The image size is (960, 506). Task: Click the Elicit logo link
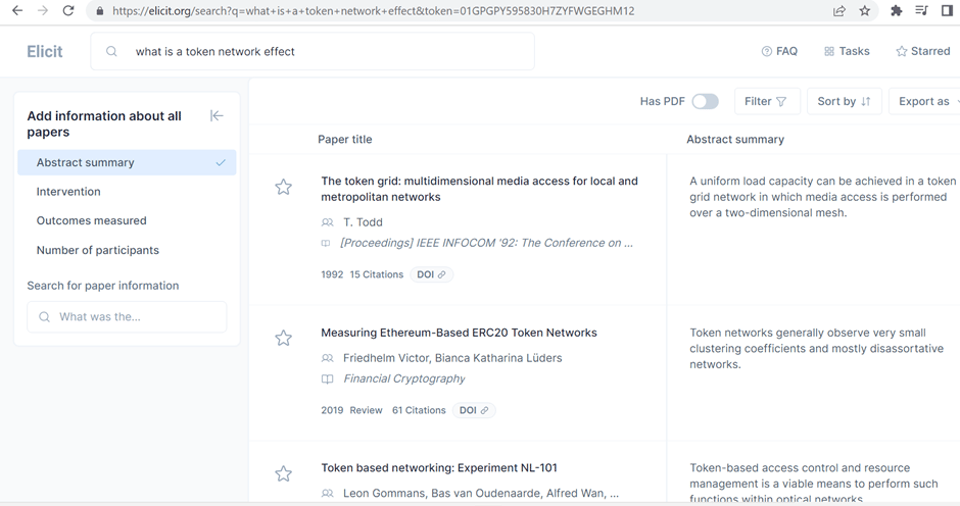[x=45, y=52]
